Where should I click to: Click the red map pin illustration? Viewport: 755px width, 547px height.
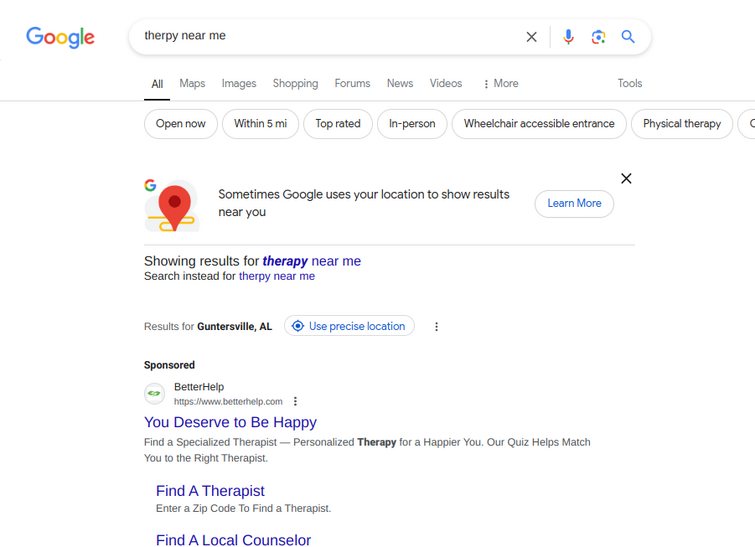(172, 206)
